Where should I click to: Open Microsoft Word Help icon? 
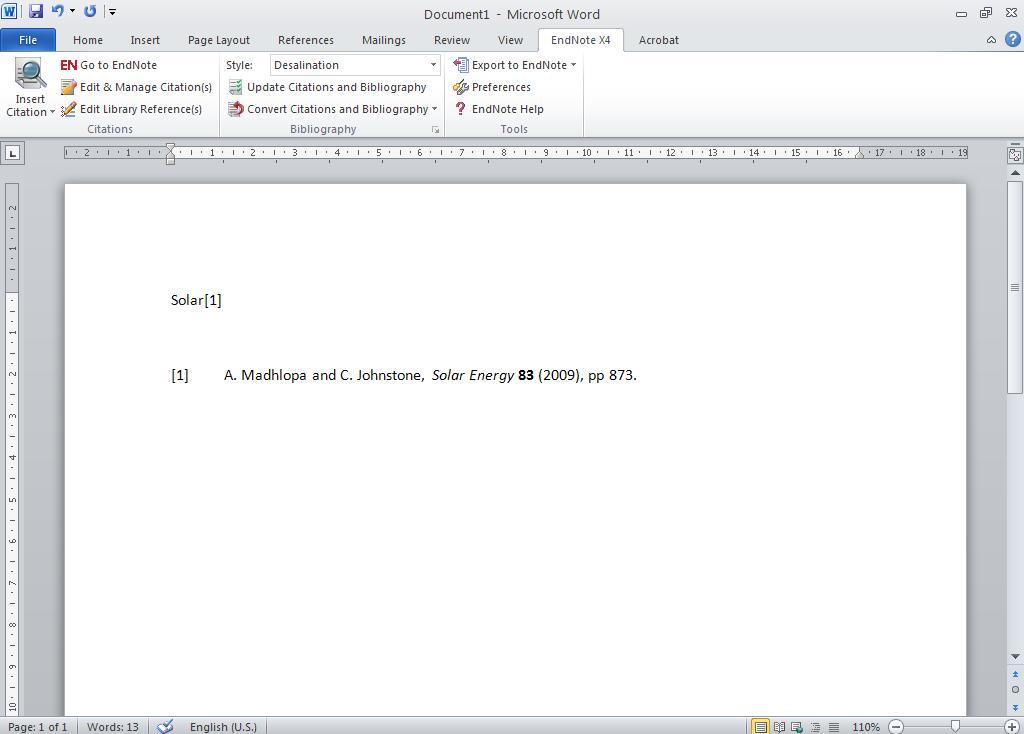[1012, 39]
